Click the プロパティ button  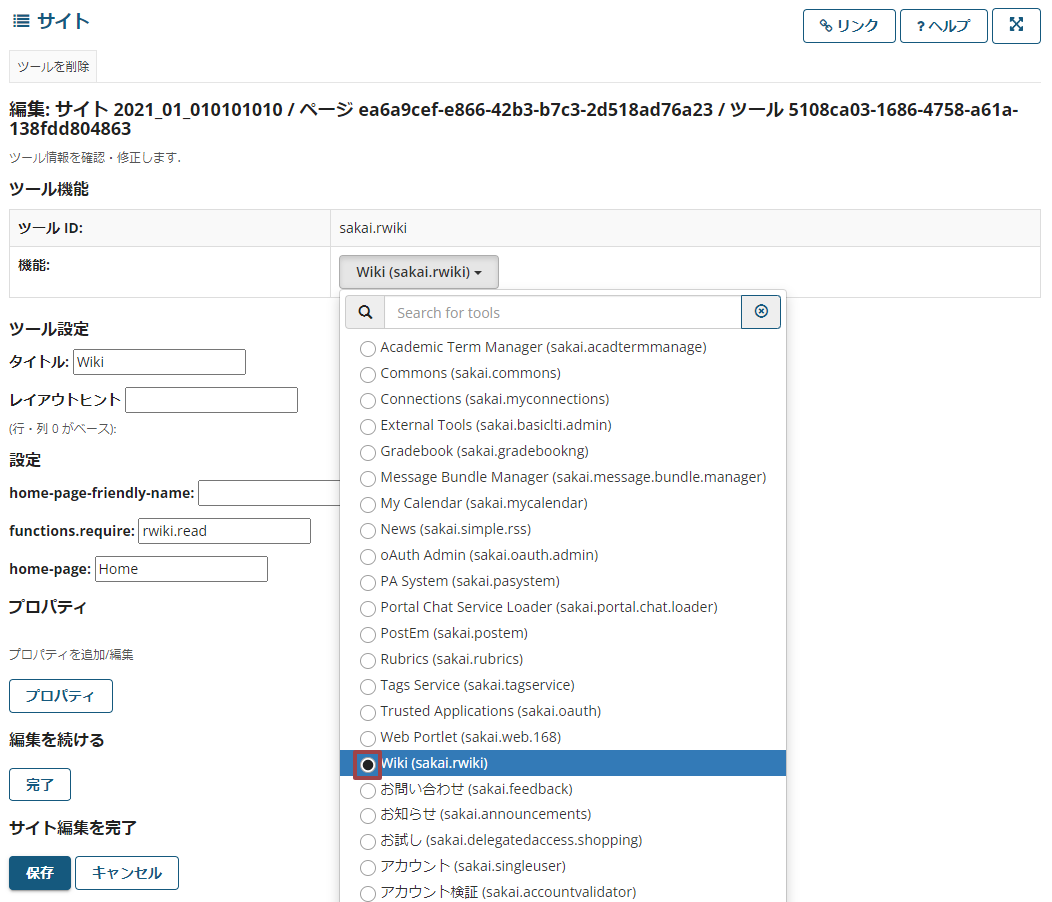tap(61, 696)
